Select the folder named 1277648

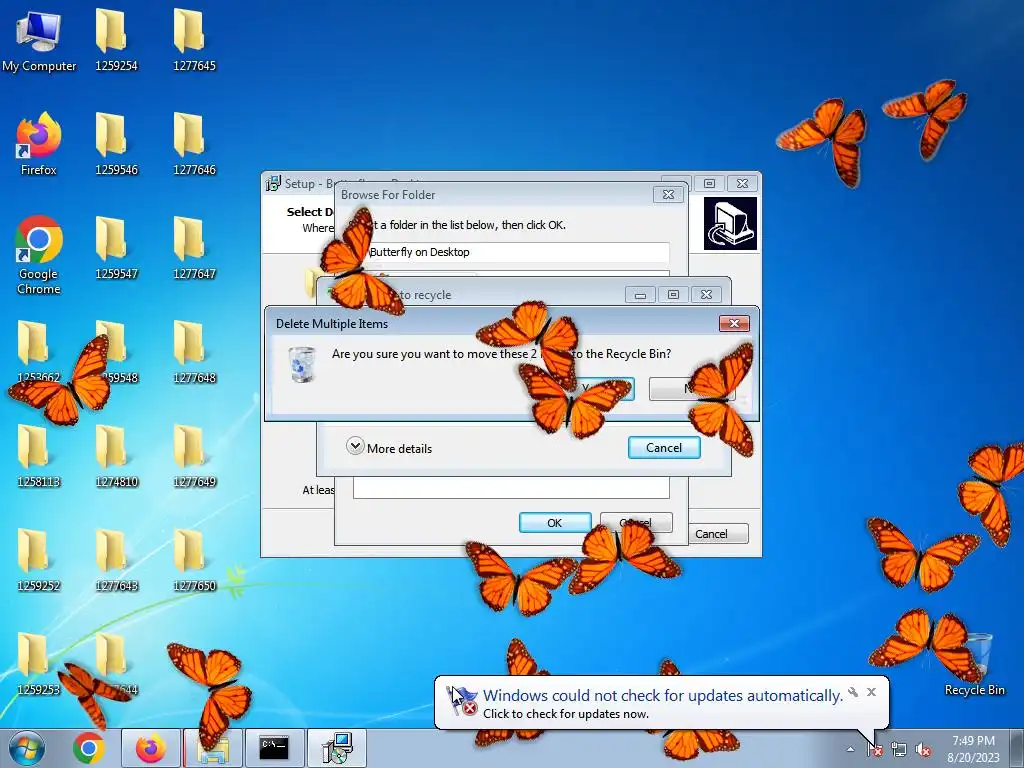pos(194,352)
